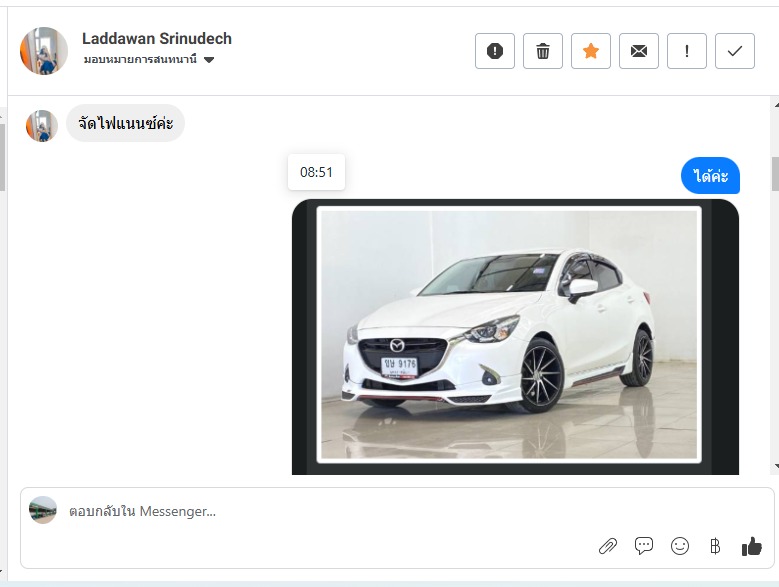
Task: Click the chat scrollbar down arrow
Action: point(774,466)
